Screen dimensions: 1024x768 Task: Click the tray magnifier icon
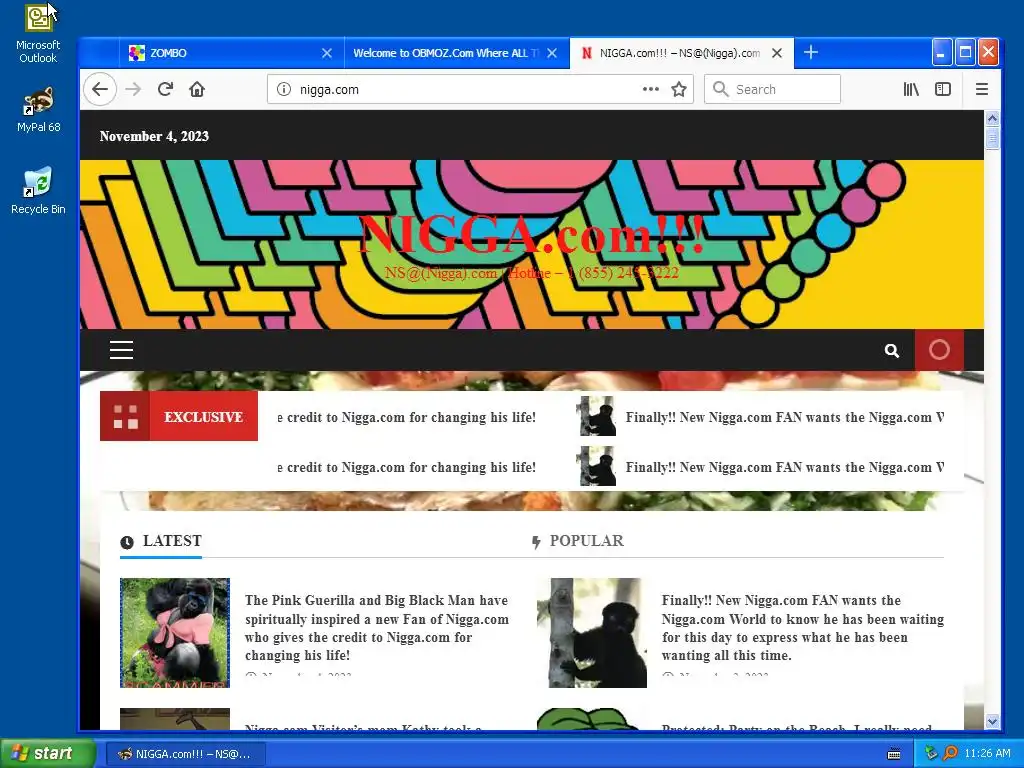(x=950, y=753)
